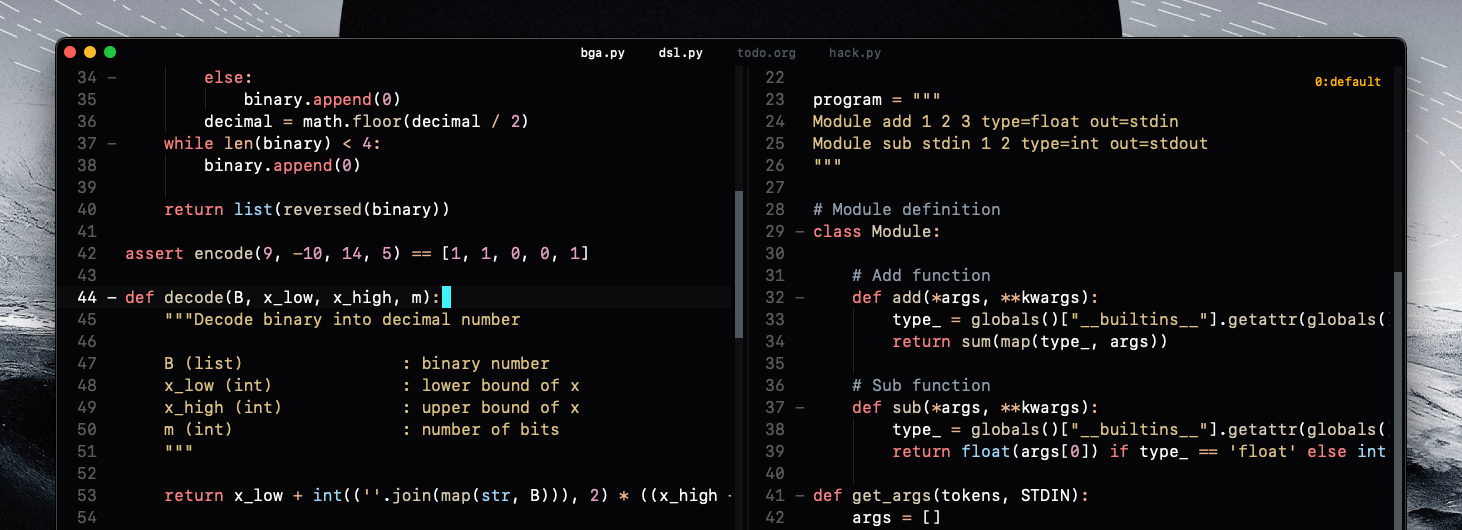Screen dimensions: 1462x530
Task: Switch to the hack.py tab
Action: tap(854, 53)
